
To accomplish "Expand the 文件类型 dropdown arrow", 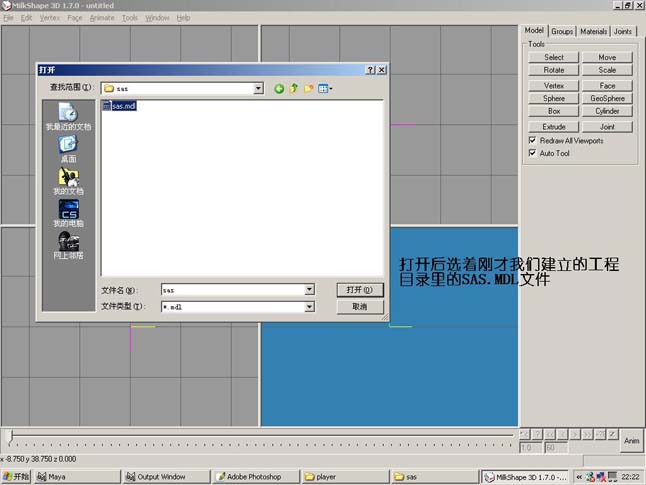I will point(309,307).
